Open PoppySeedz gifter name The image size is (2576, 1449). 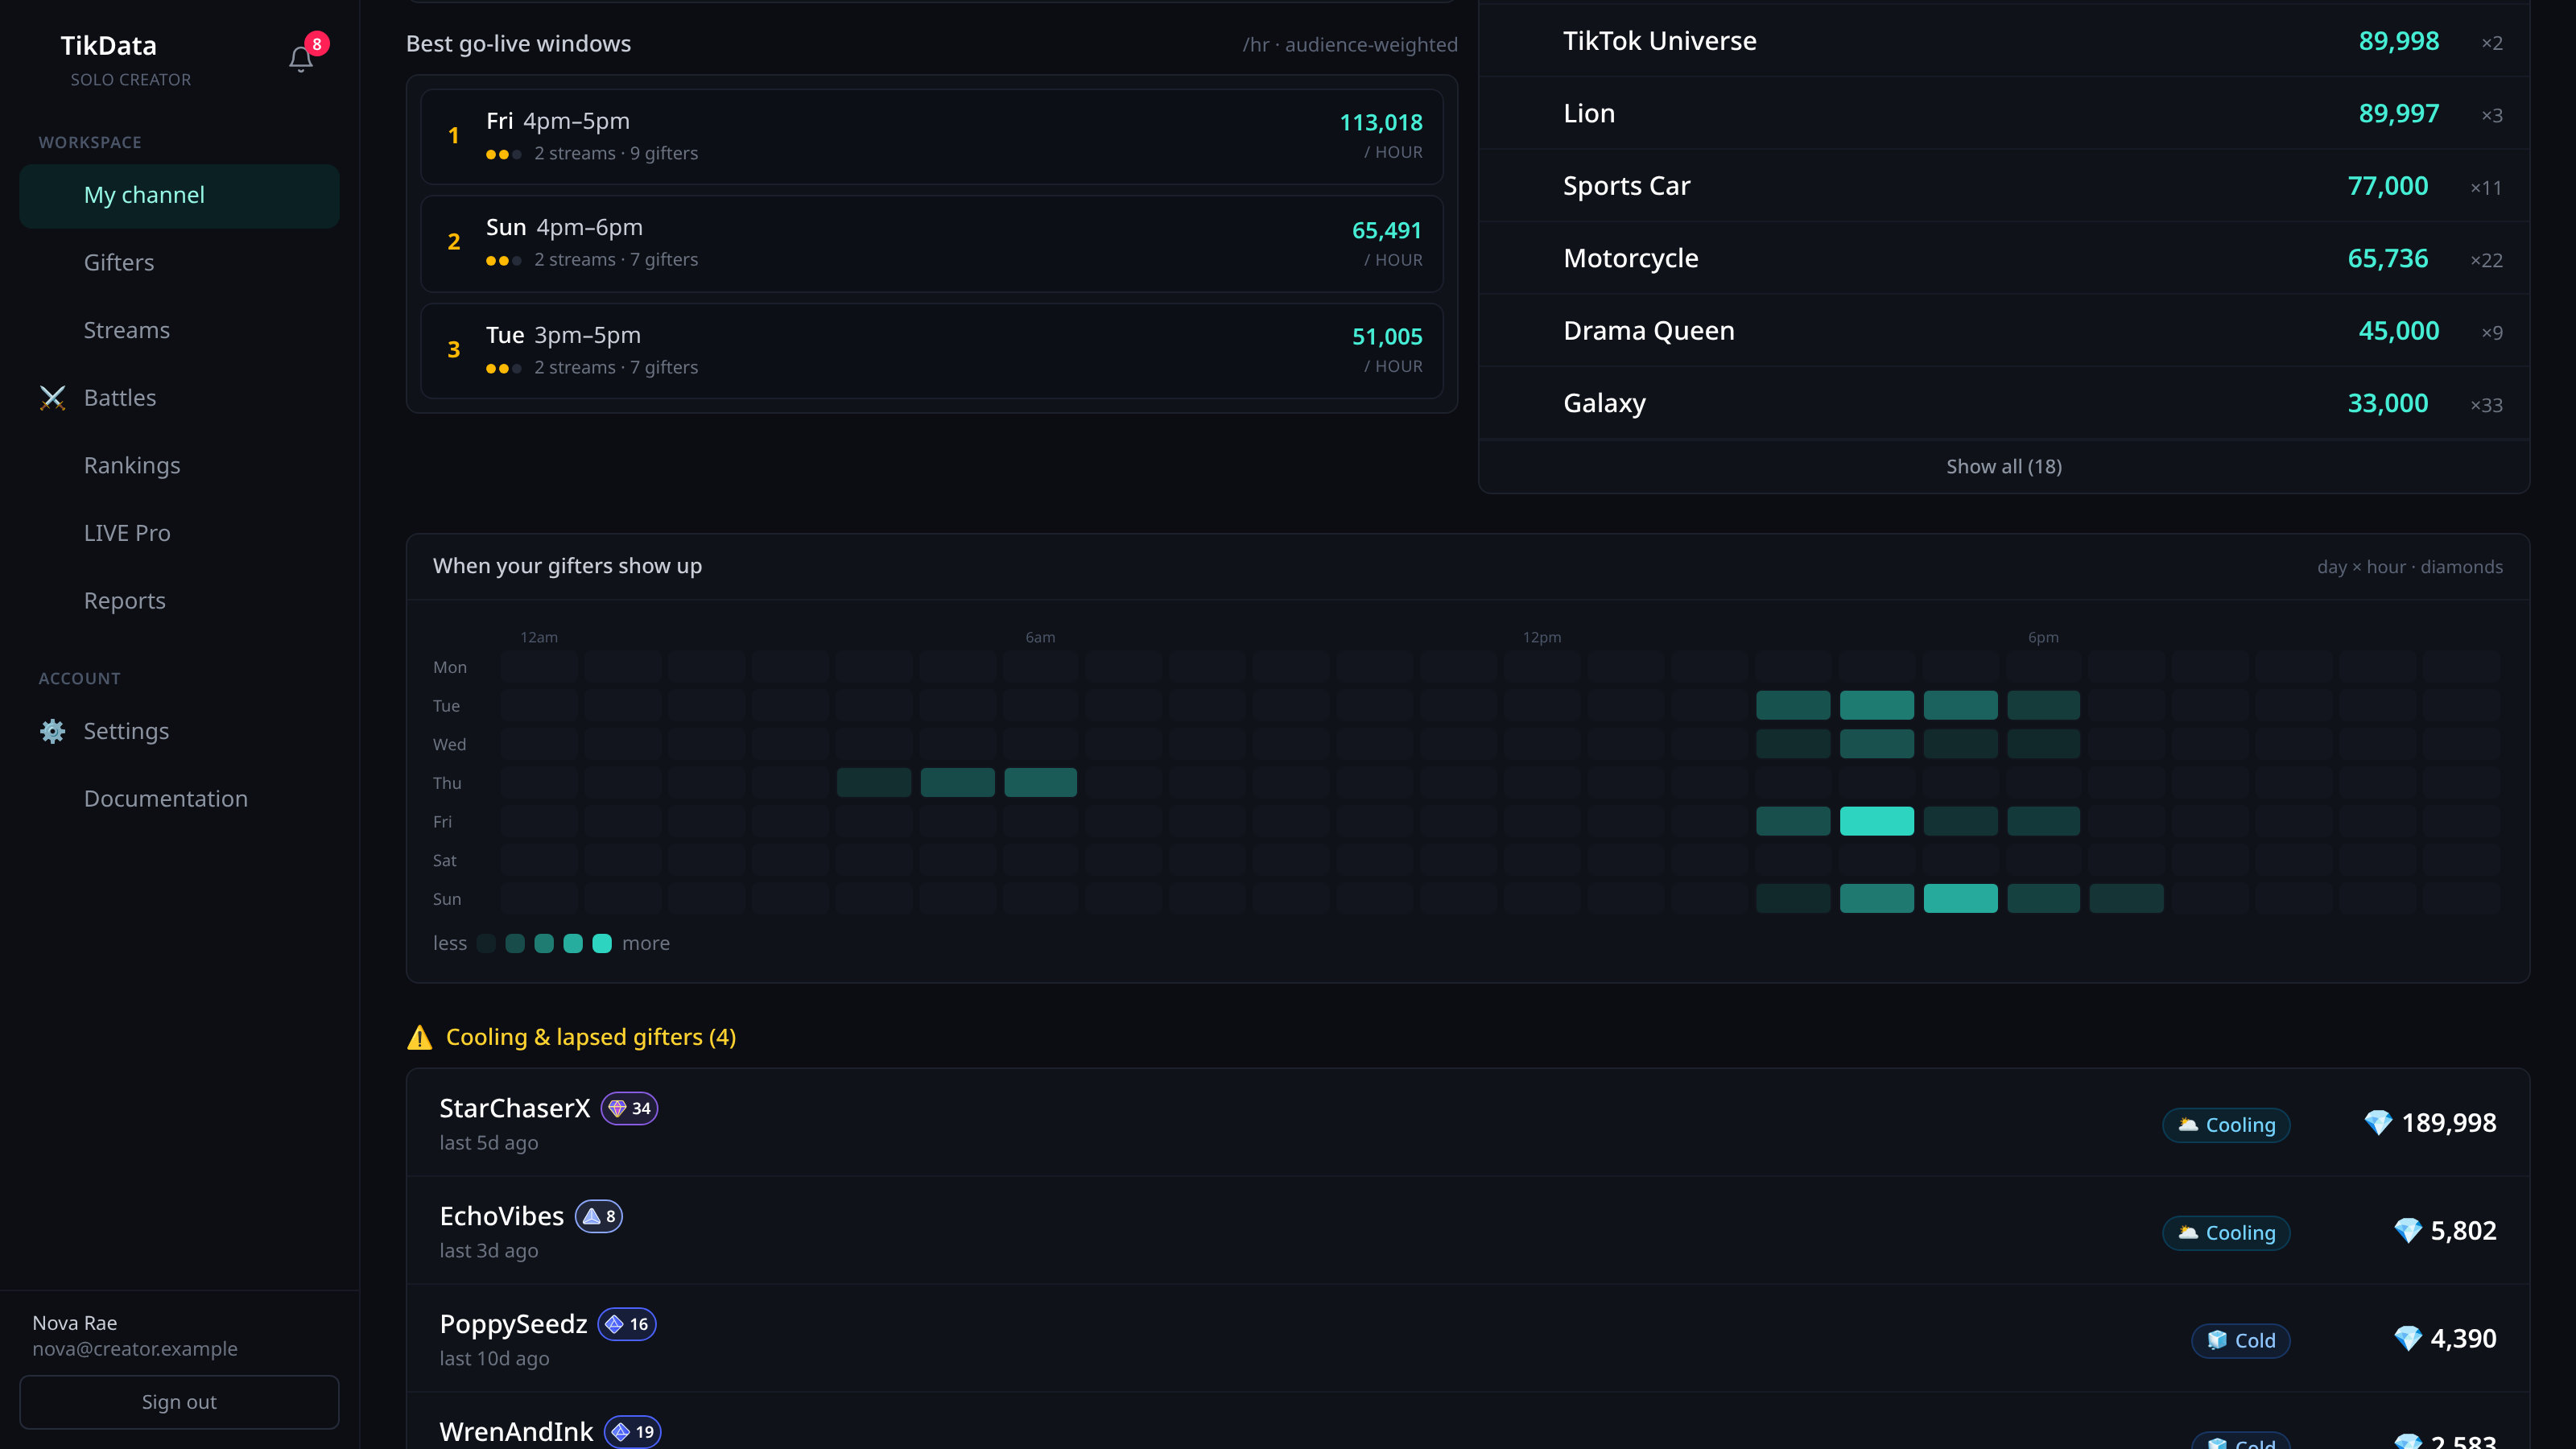pyautogui.click(x=513, y=1324)
